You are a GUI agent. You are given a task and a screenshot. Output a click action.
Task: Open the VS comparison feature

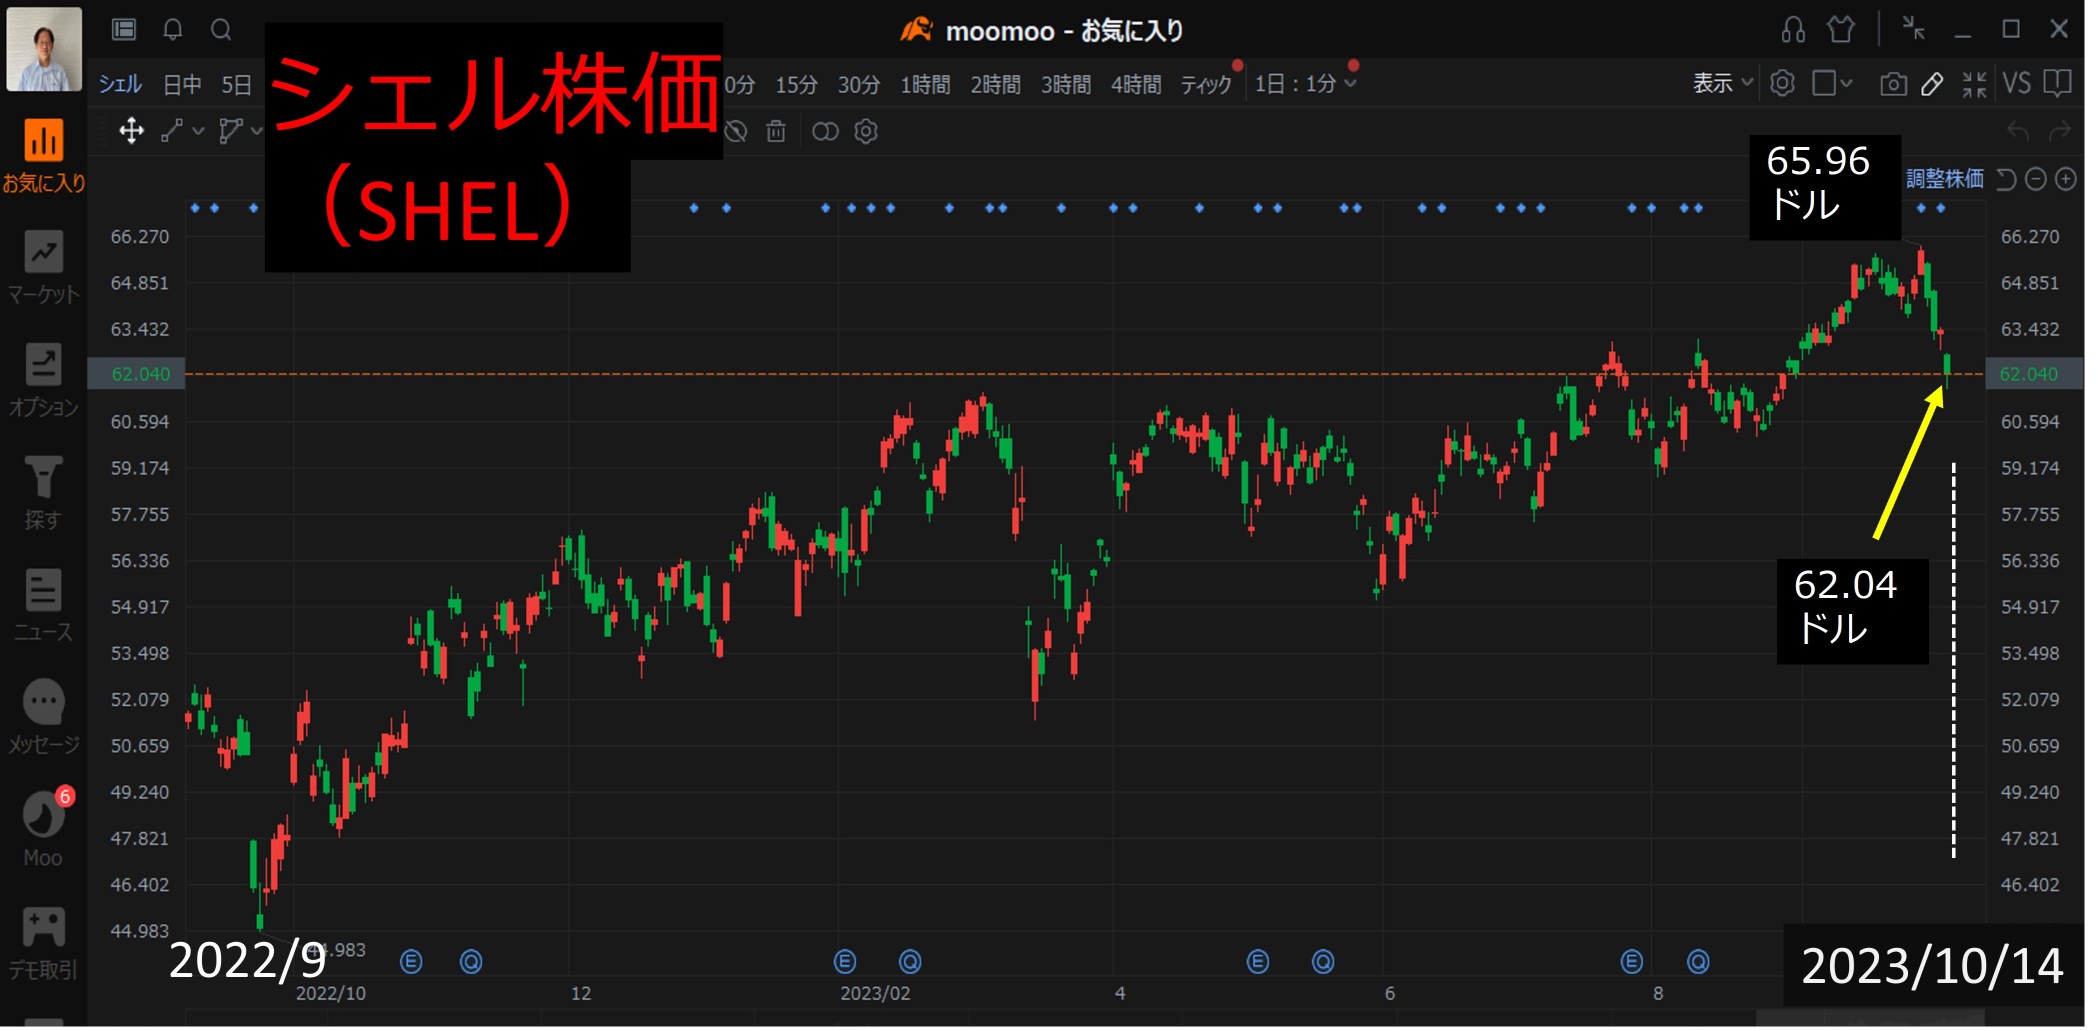[x=2016, y=83]
